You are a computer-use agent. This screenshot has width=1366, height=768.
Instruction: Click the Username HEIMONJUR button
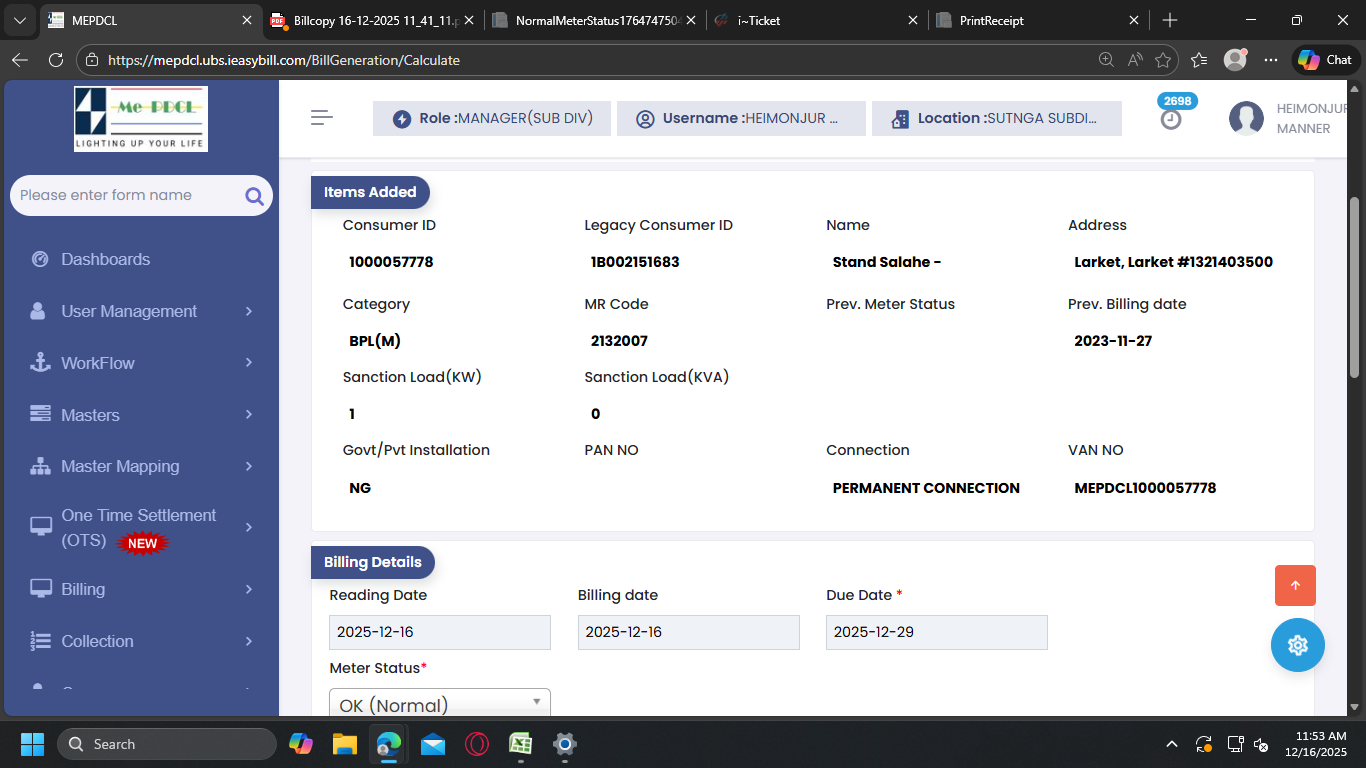[x=741, y=118]
